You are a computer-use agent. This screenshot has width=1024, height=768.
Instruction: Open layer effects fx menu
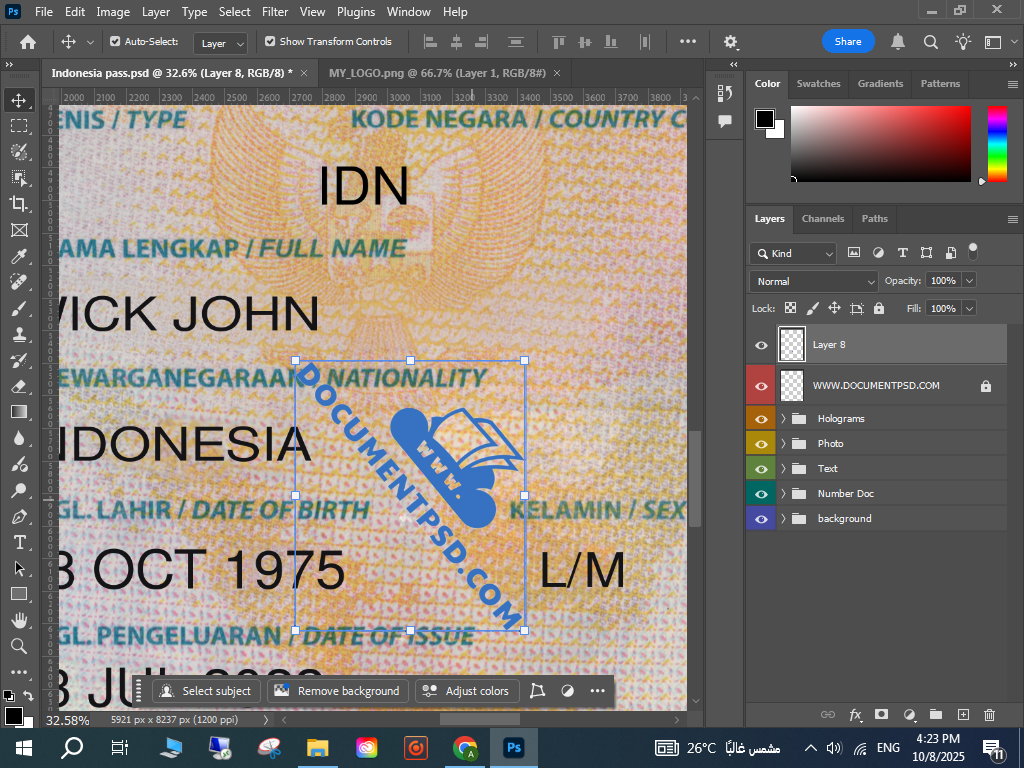coord(855,715)
